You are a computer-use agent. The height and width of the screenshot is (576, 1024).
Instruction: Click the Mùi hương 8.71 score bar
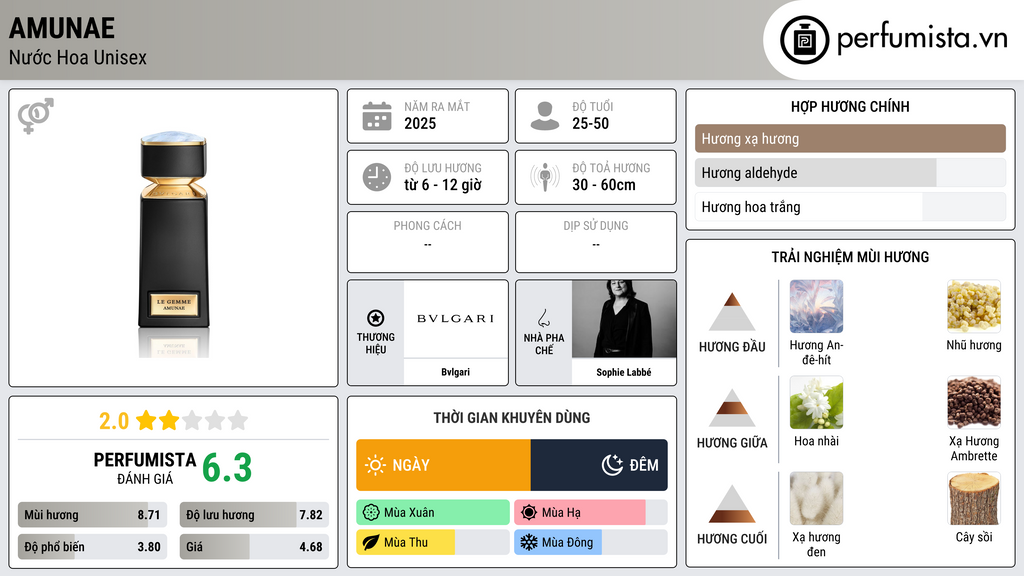coord(92,515)
